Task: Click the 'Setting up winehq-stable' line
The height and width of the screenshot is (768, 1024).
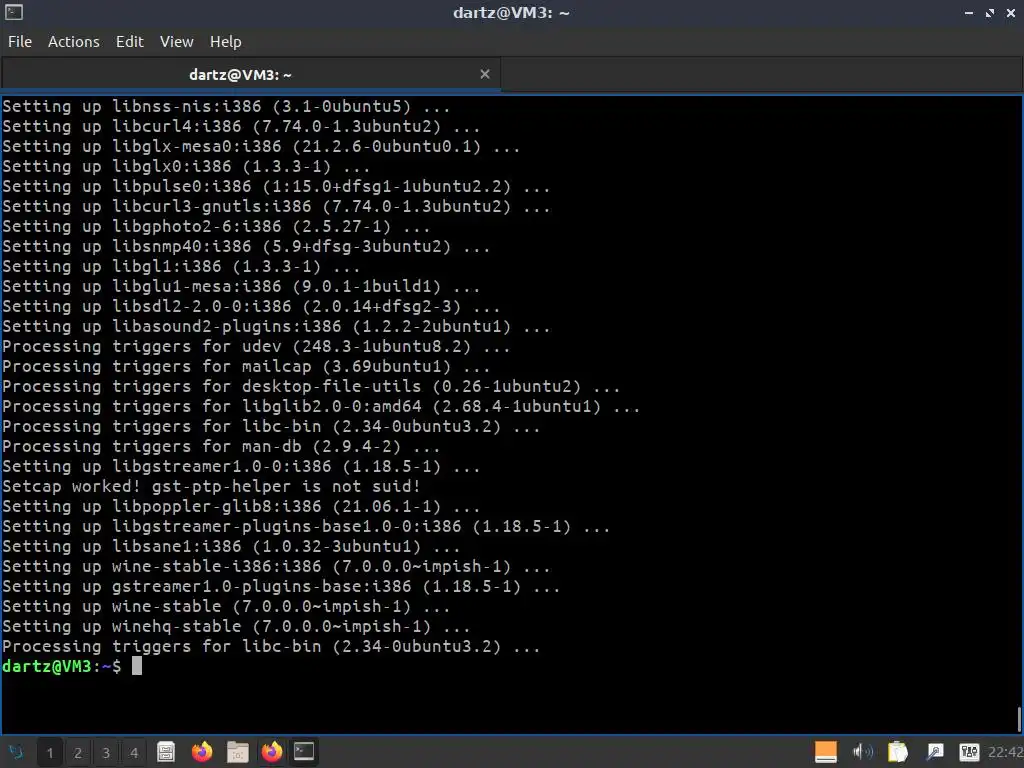Action: tap(236, 626)
